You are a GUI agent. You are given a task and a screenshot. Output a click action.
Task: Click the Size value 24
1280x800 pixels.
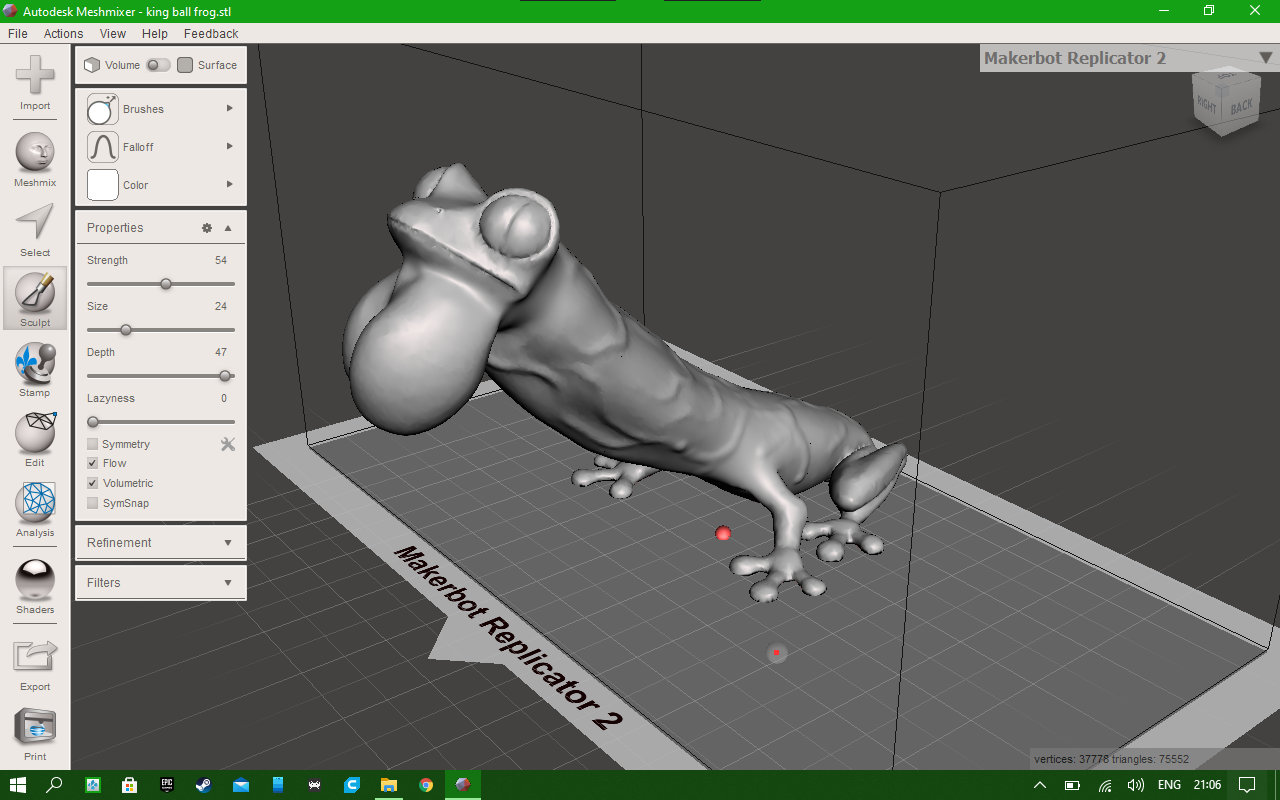pos(221,306)
